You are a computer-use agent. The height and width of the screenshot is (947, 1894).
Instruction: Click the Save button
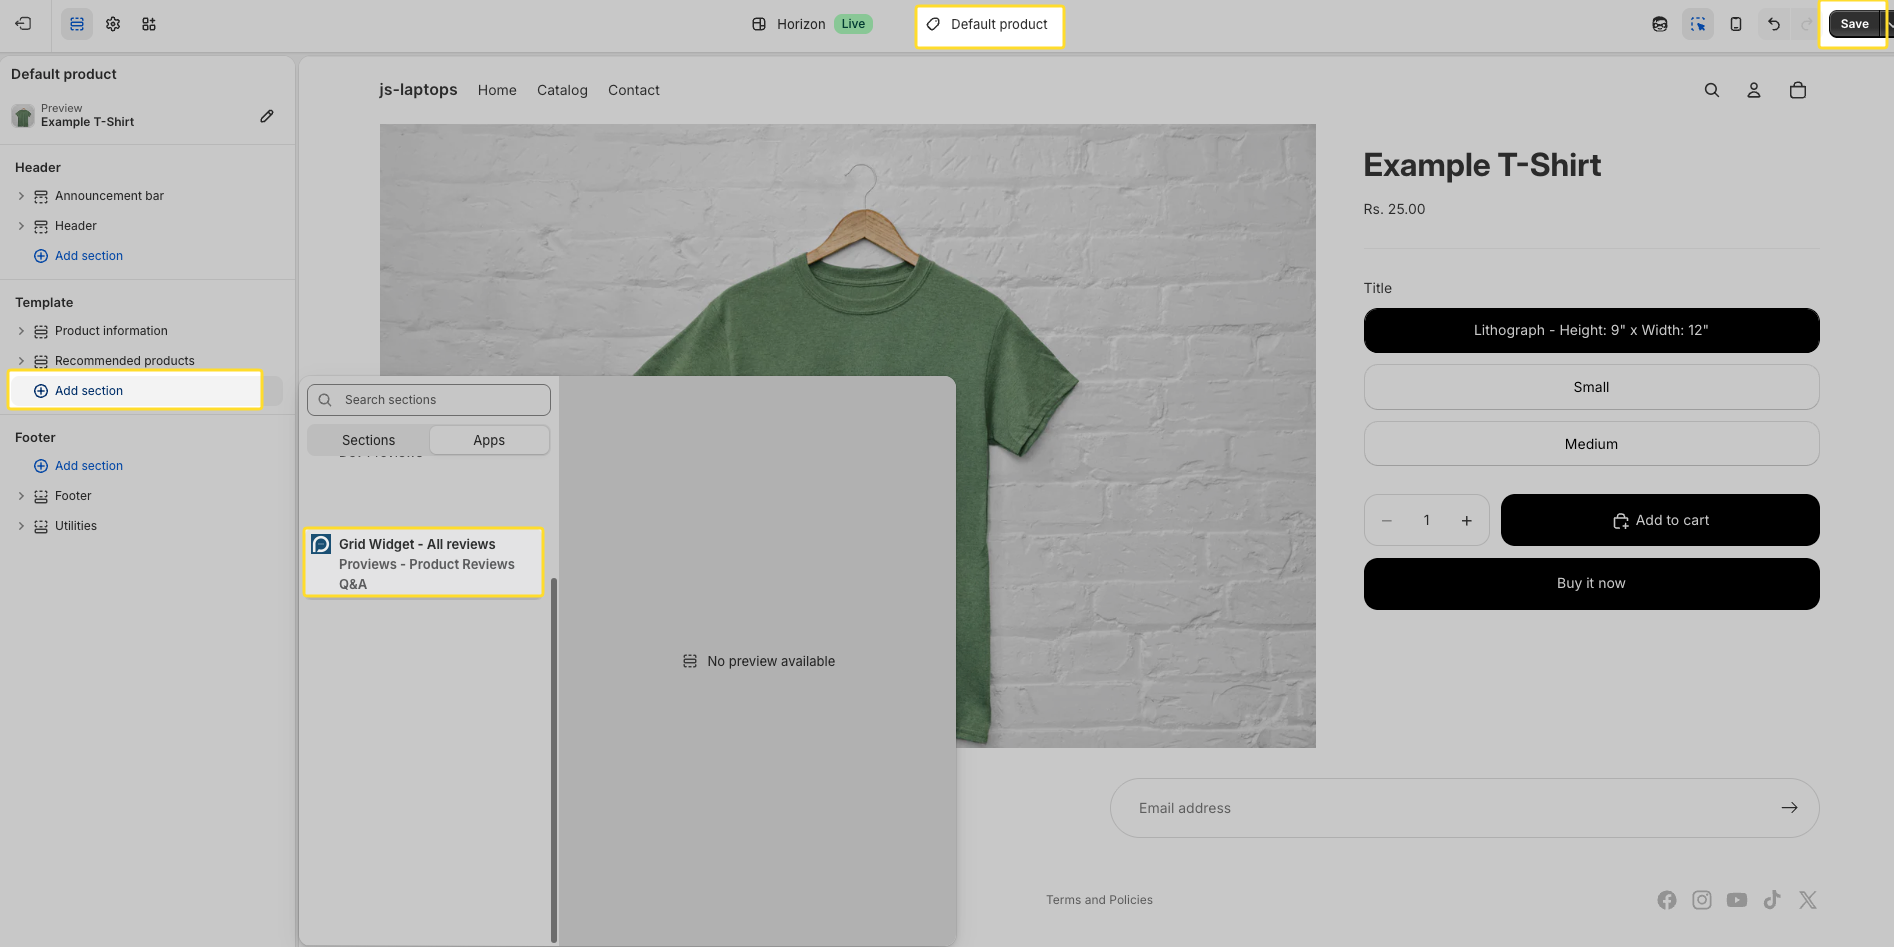(x=1854, y=23)
